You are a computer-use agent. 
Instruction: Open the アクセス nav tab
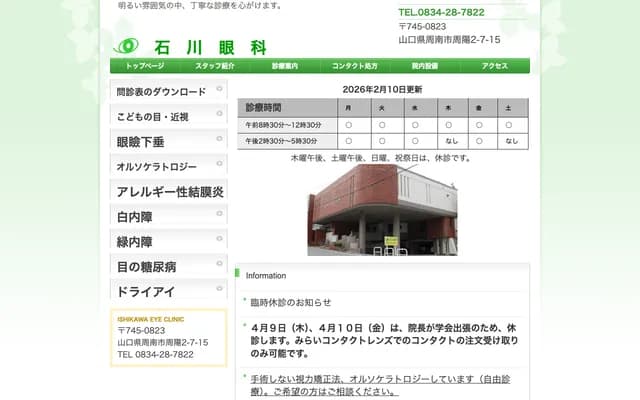[x=495, y=66]
